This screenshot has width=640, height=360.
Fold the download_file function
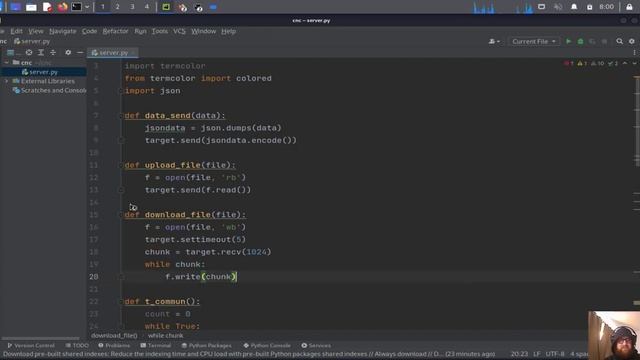click(121, 215)
